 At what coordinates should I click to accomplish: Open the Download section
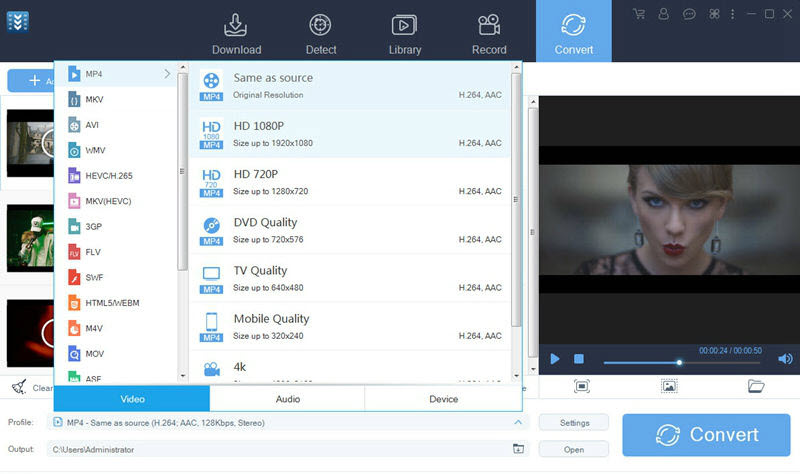[x=236, y=34]
